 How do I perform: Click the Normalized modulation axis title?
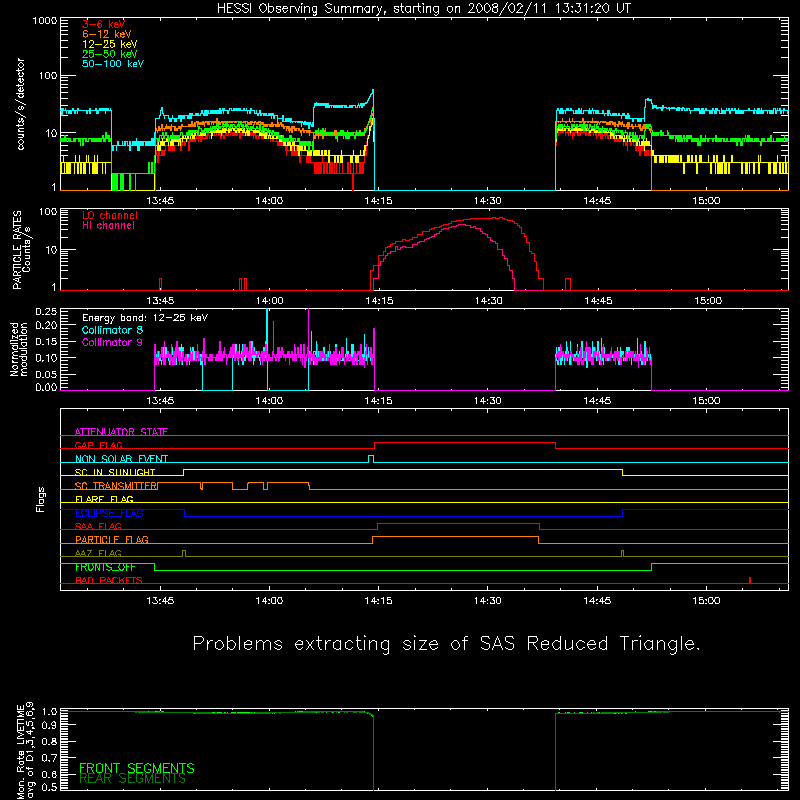click(19, 349)
